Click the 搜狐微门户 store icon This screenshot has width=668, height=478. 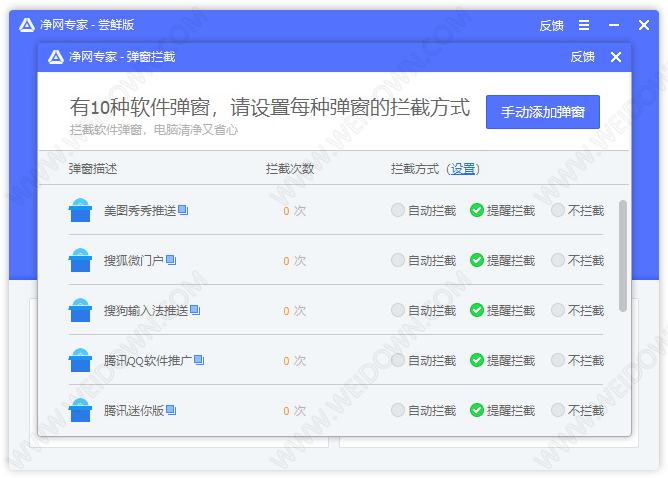(x=80, y=260)
